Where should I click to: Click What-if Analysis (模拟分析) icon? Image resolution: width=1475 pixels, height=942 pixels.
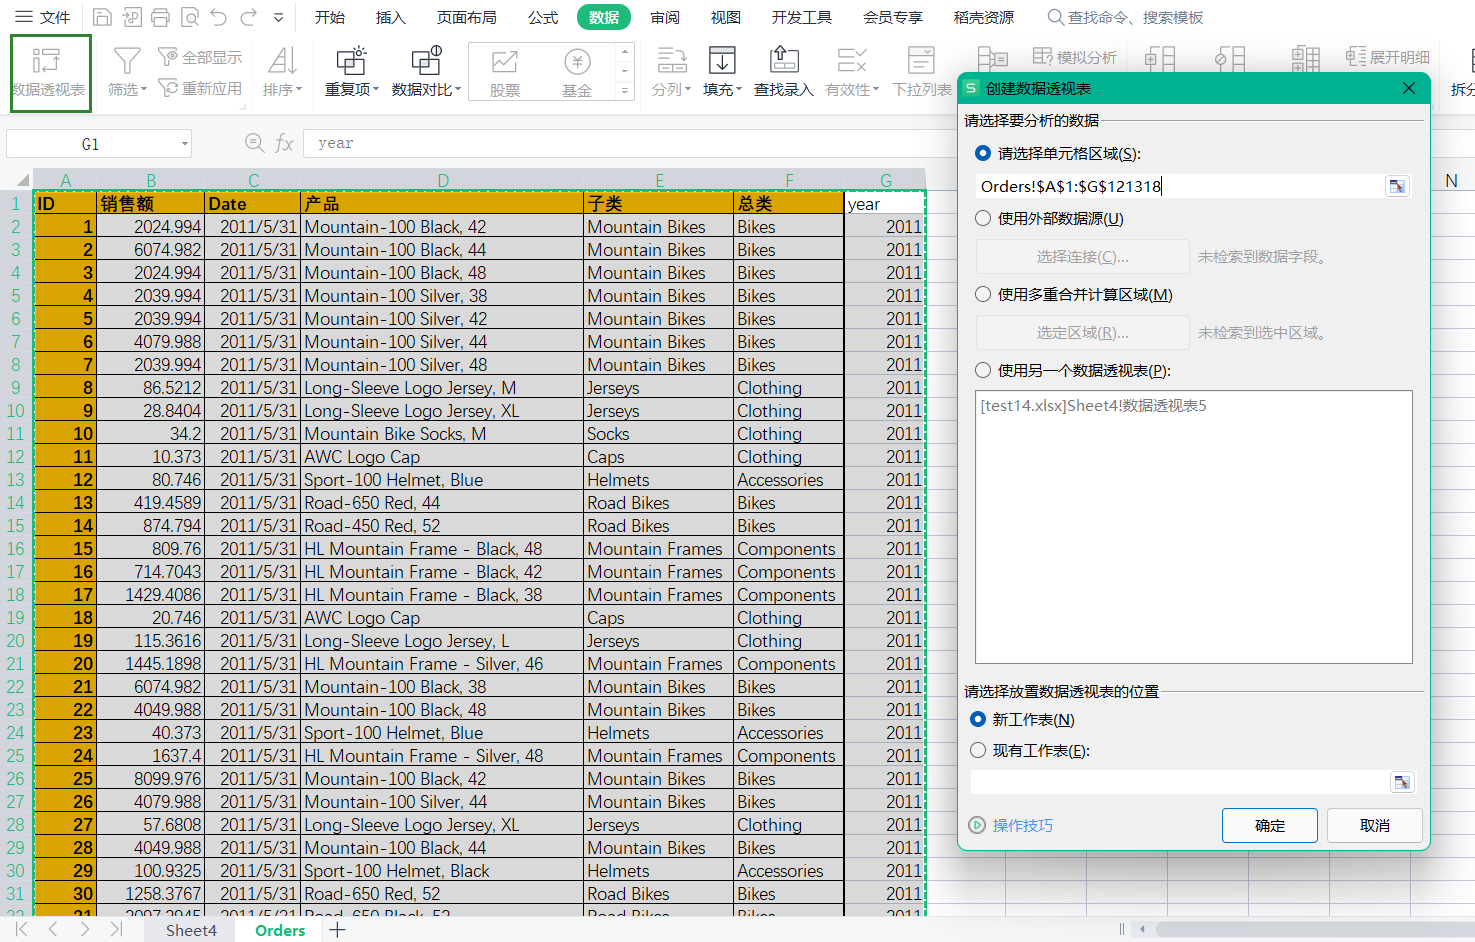(x=1043, y=57)
